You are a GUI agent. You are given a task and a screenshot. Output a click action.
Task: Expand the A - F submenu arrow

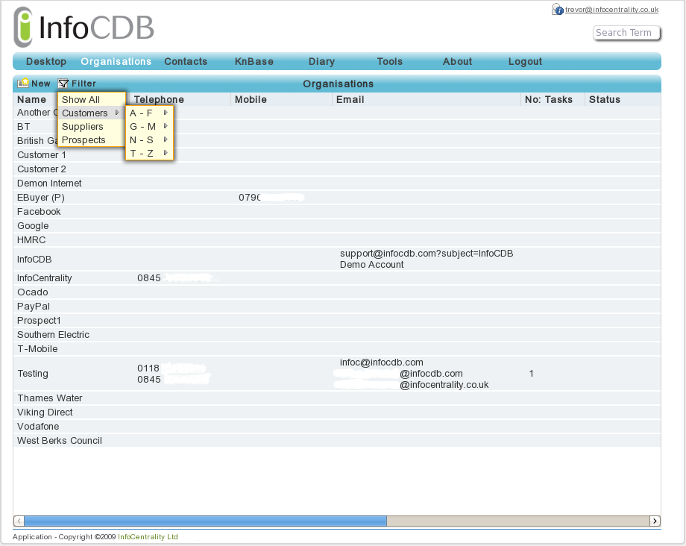coord(165,113)
